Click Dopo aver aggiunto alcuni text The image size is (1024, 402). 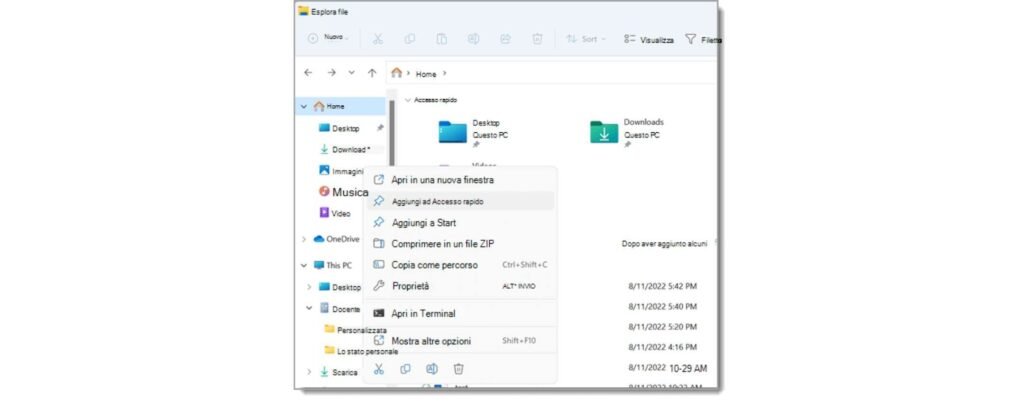click(664, 243)
